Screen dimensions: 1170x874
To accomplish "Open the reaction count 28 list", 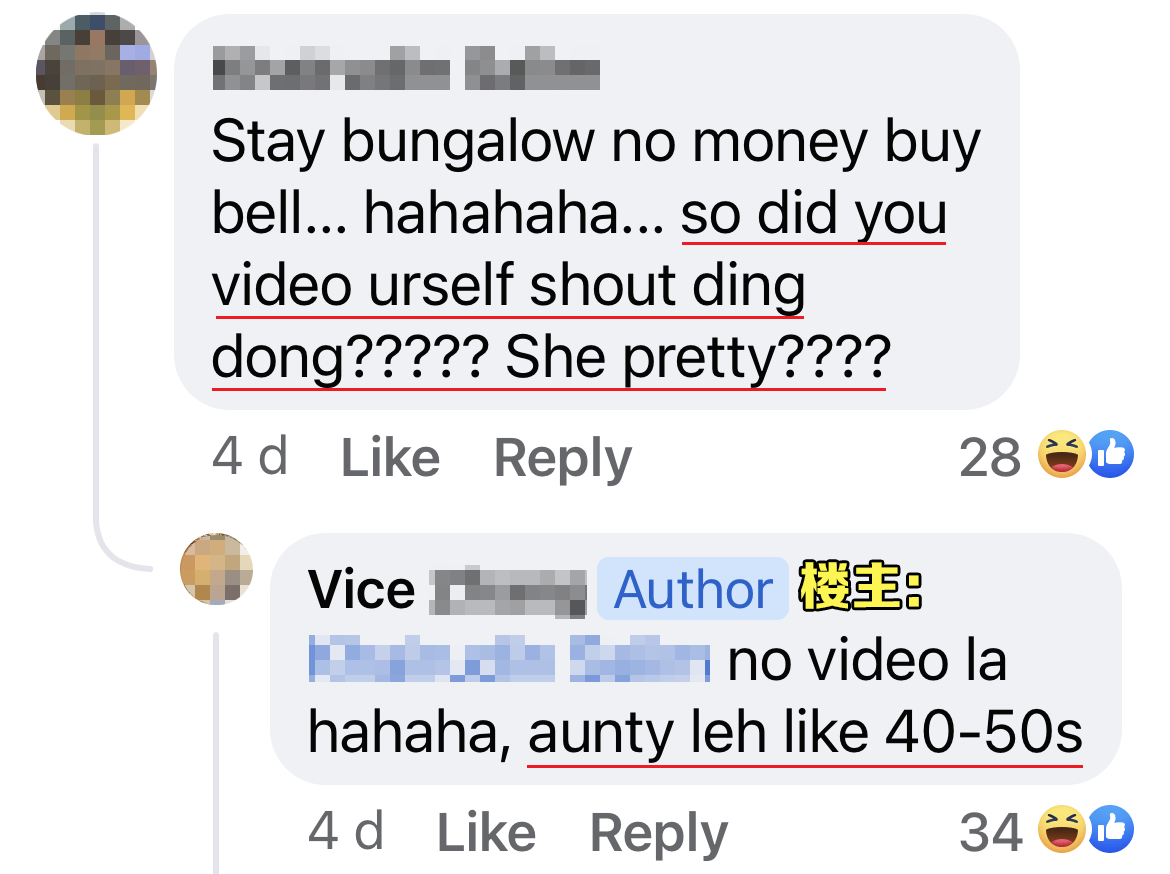I will click(x=990, y=457).
